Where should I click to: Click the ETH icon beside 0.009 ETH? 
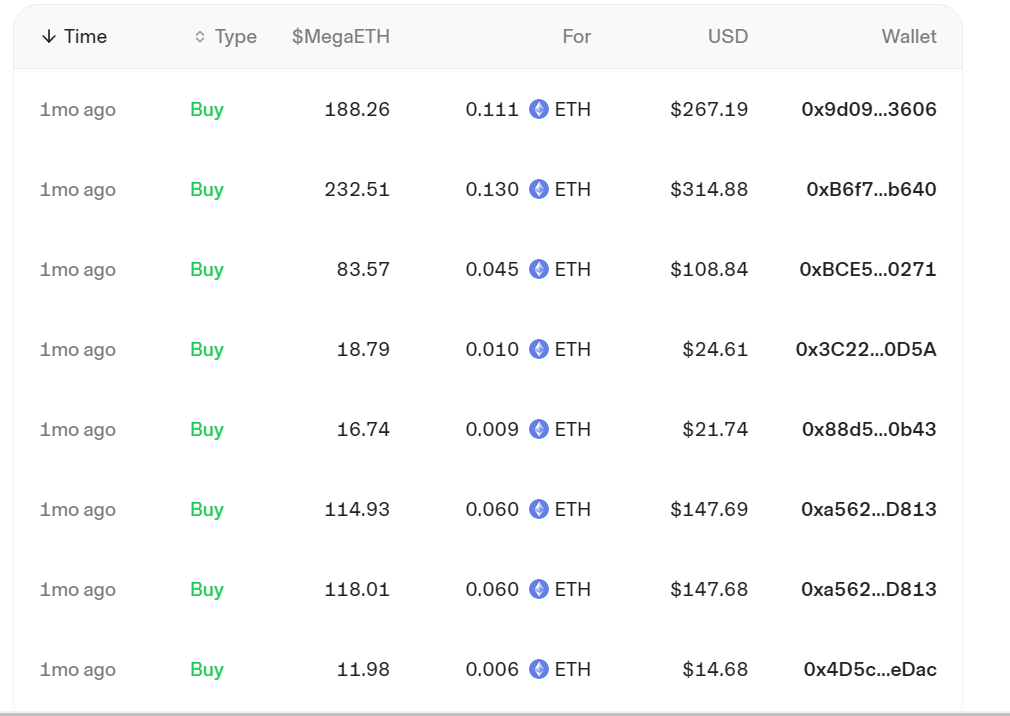click(539, 430)
